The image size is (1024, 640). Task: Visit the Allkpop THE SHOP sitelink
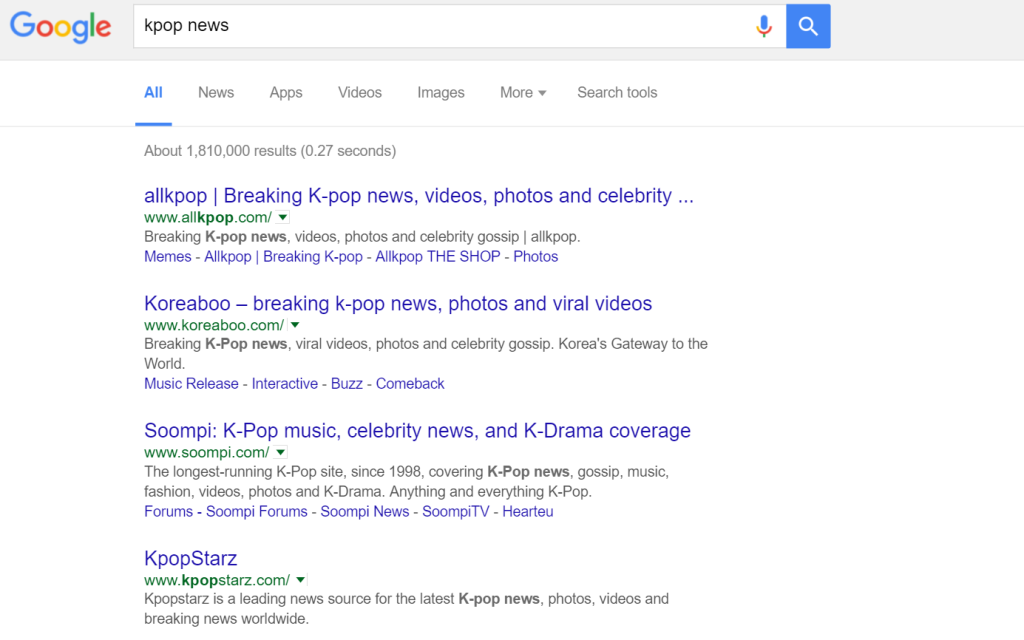coord(438,257)
